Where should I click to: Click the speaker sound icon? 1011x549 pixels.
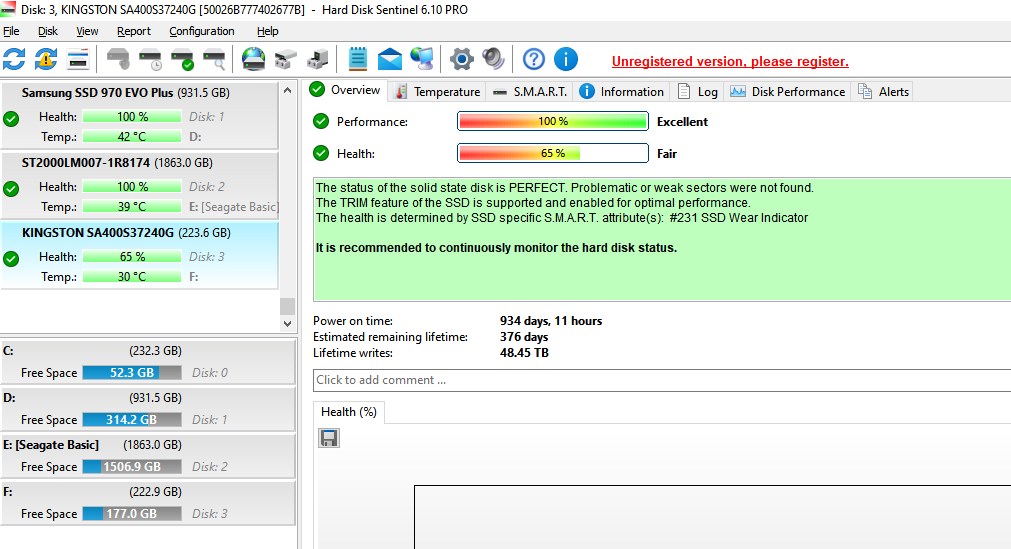tap(494, 59)
